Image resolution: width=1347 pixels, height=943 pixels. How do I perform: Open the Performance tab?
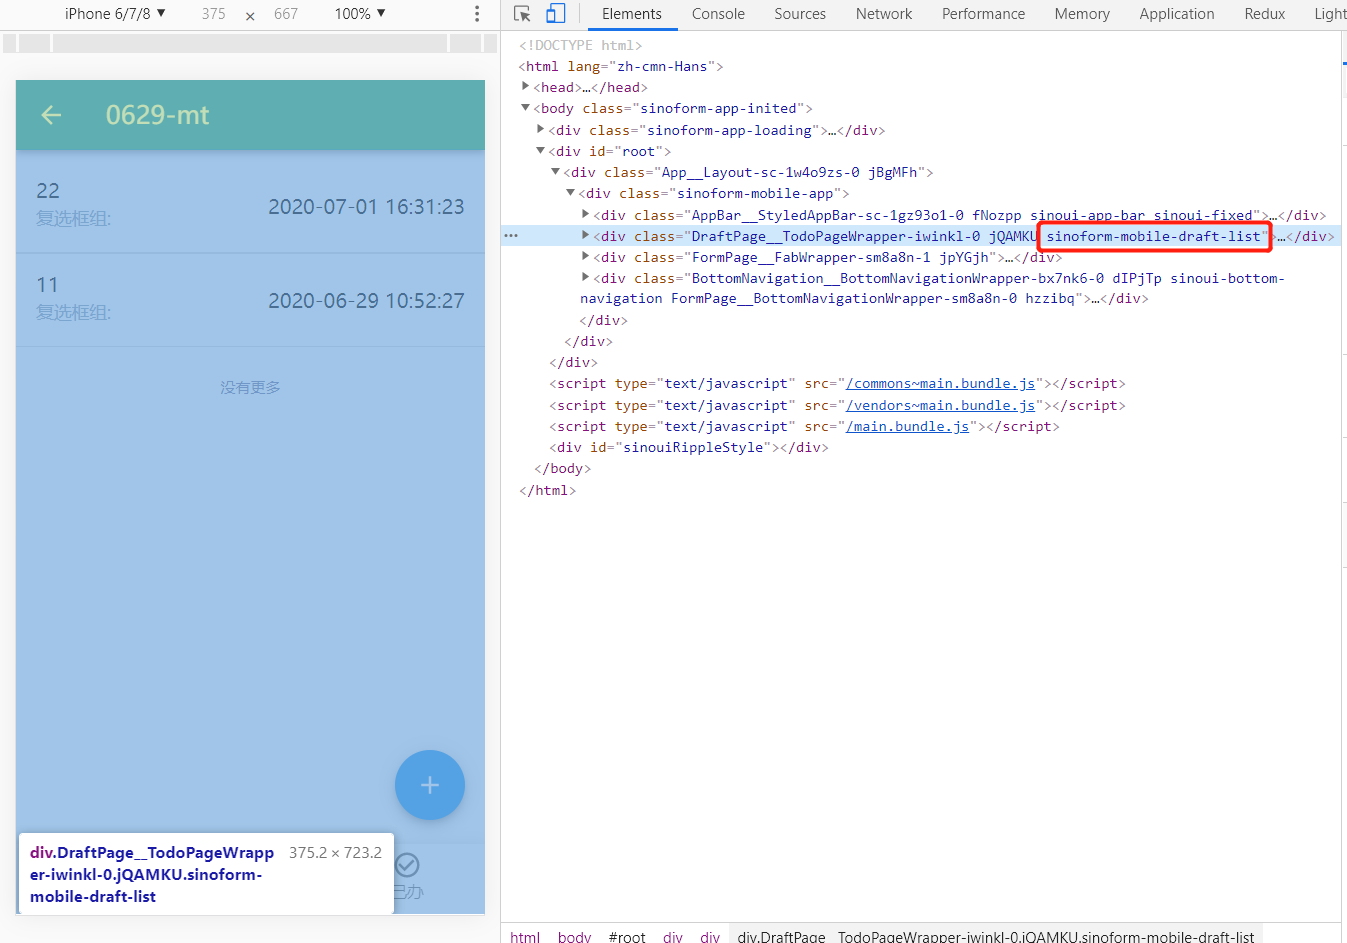point(983,14)
